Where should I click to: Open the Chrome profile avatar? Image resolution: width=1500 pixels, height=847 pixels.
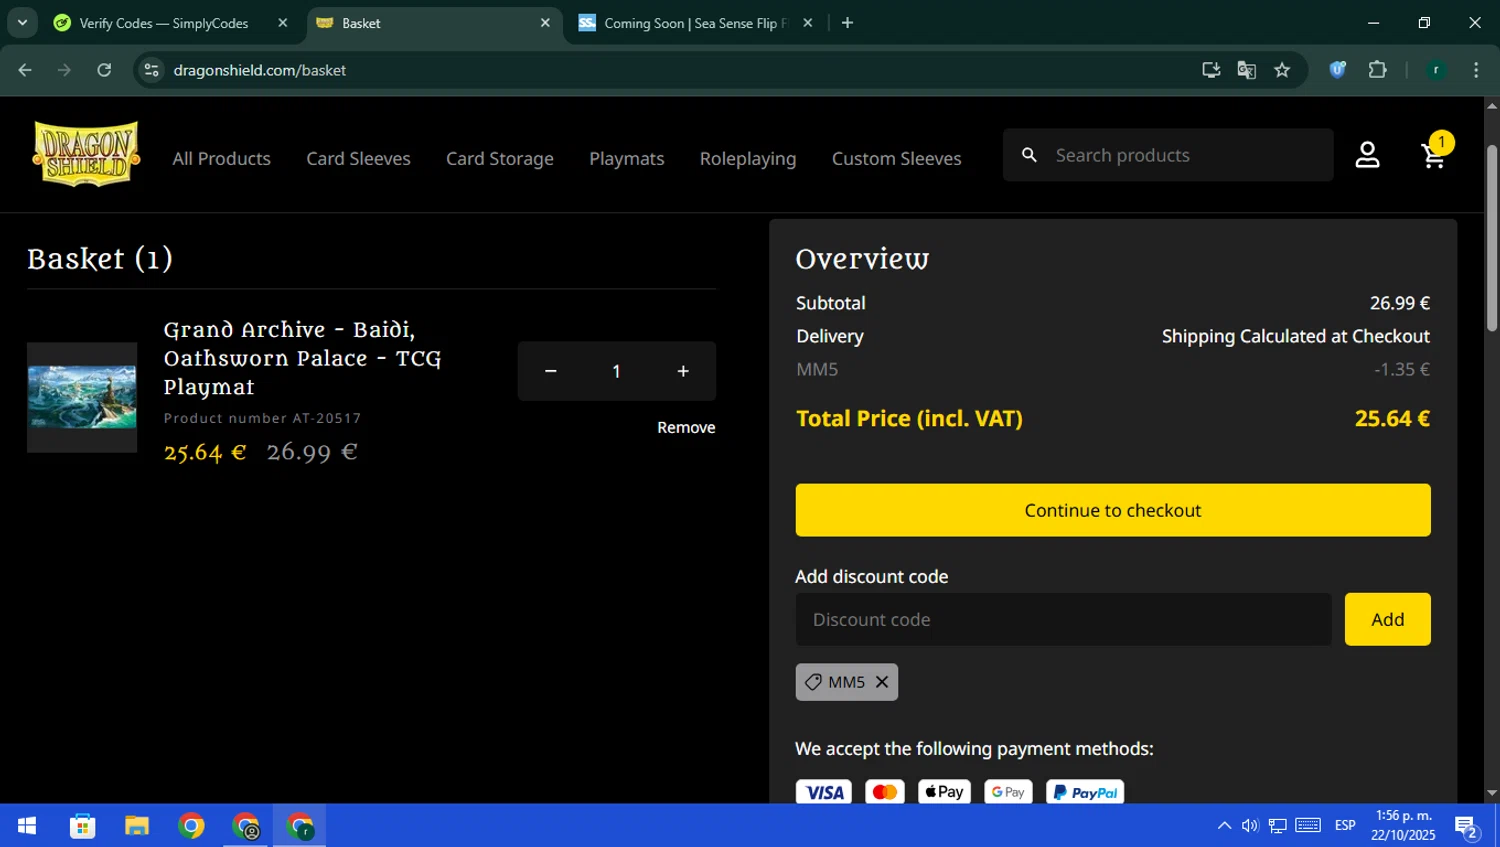[x=1436, y=70]
